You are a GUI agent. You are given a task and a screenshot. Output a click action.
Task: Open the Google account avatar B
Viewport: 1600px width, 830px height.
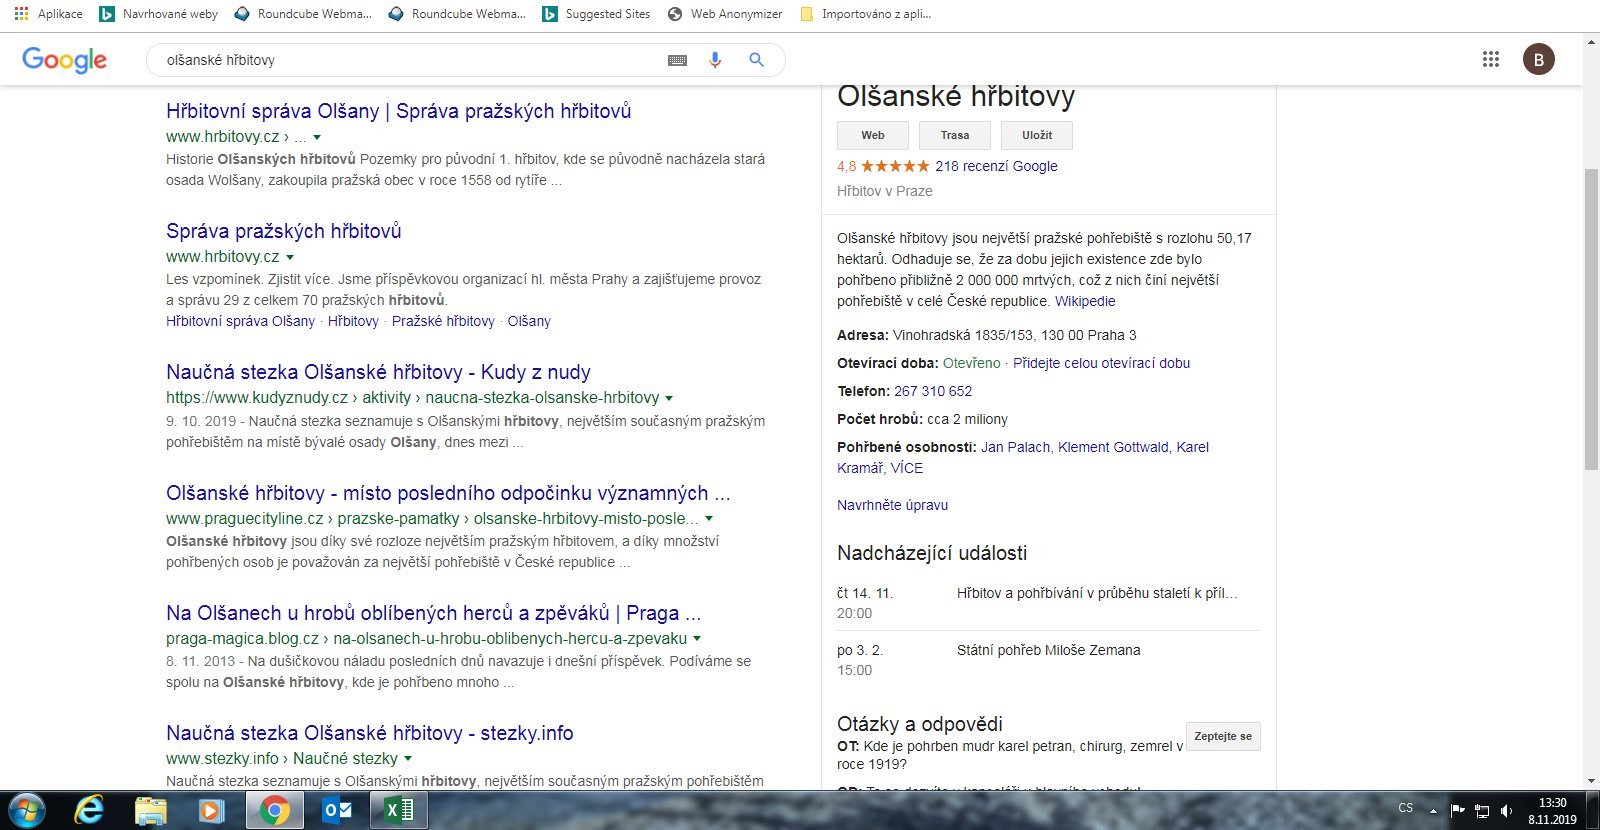(1538, 60)
